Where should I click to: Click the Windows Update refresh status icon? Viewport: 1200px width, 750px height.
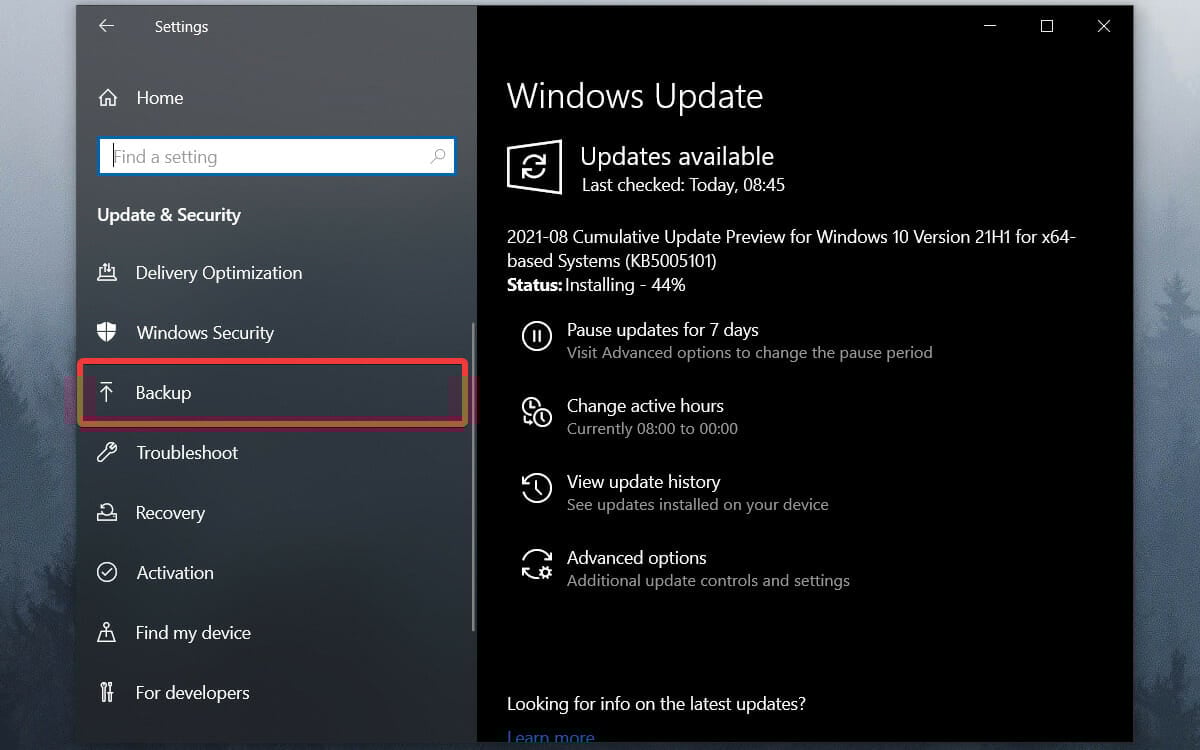pyautogui.click(x=534, y=167)
